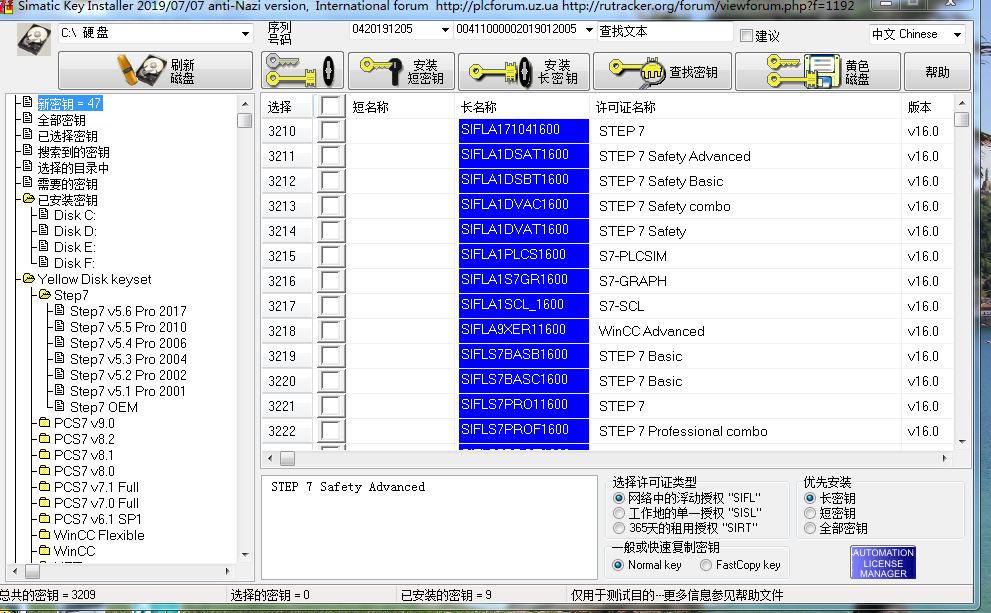Select the FastCopy key radio option
The height and width of the screenshot is (613, 991).
(706, 565)
